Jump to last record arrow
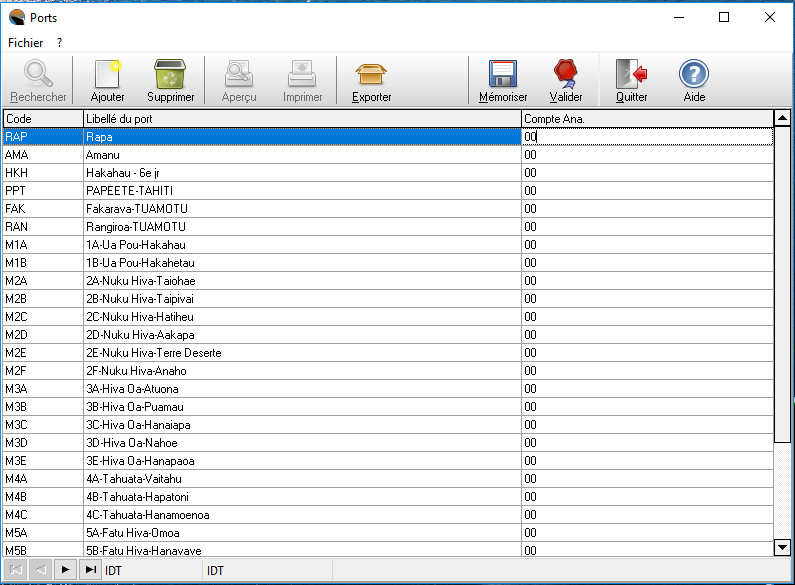 90,569
